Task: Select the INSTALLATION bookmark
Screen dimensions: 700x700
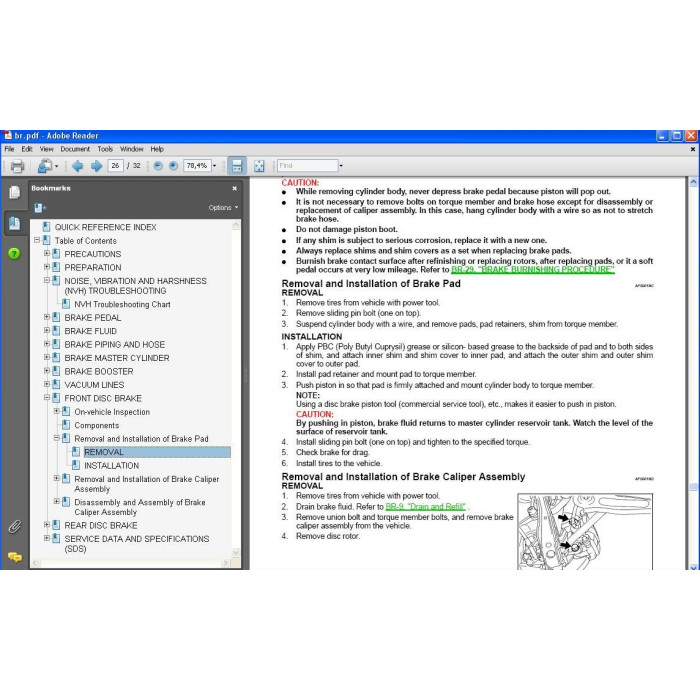Action: [112, 466]
